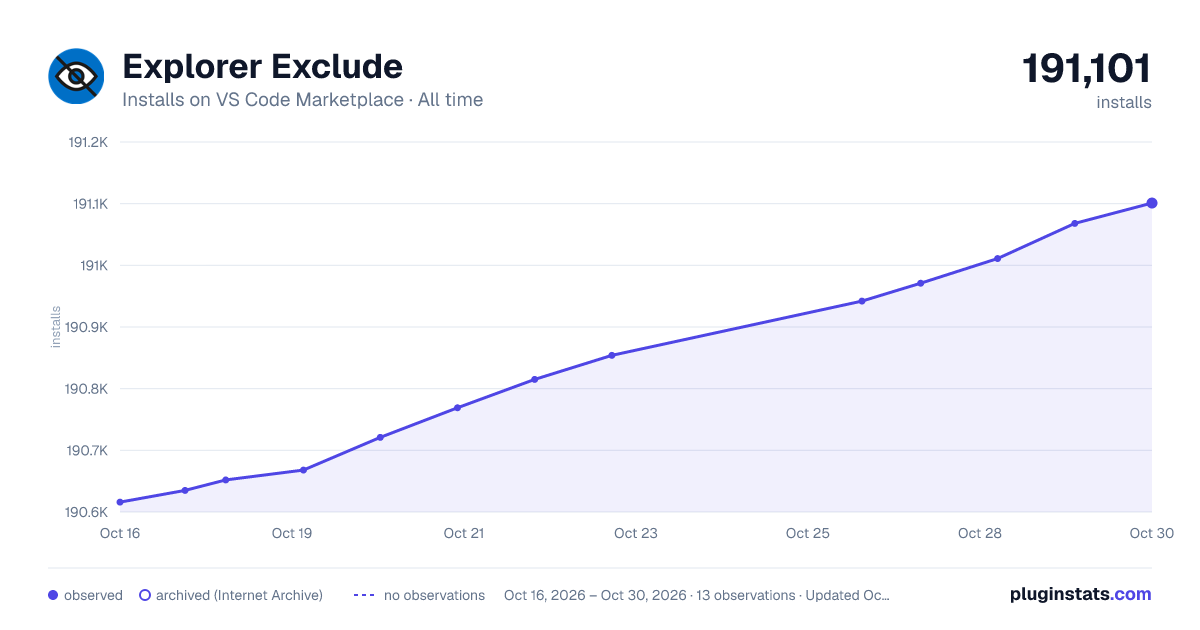1200x630 pixels.
Task: Click the 191K y-axis label
Action: [x=95, y=265]
